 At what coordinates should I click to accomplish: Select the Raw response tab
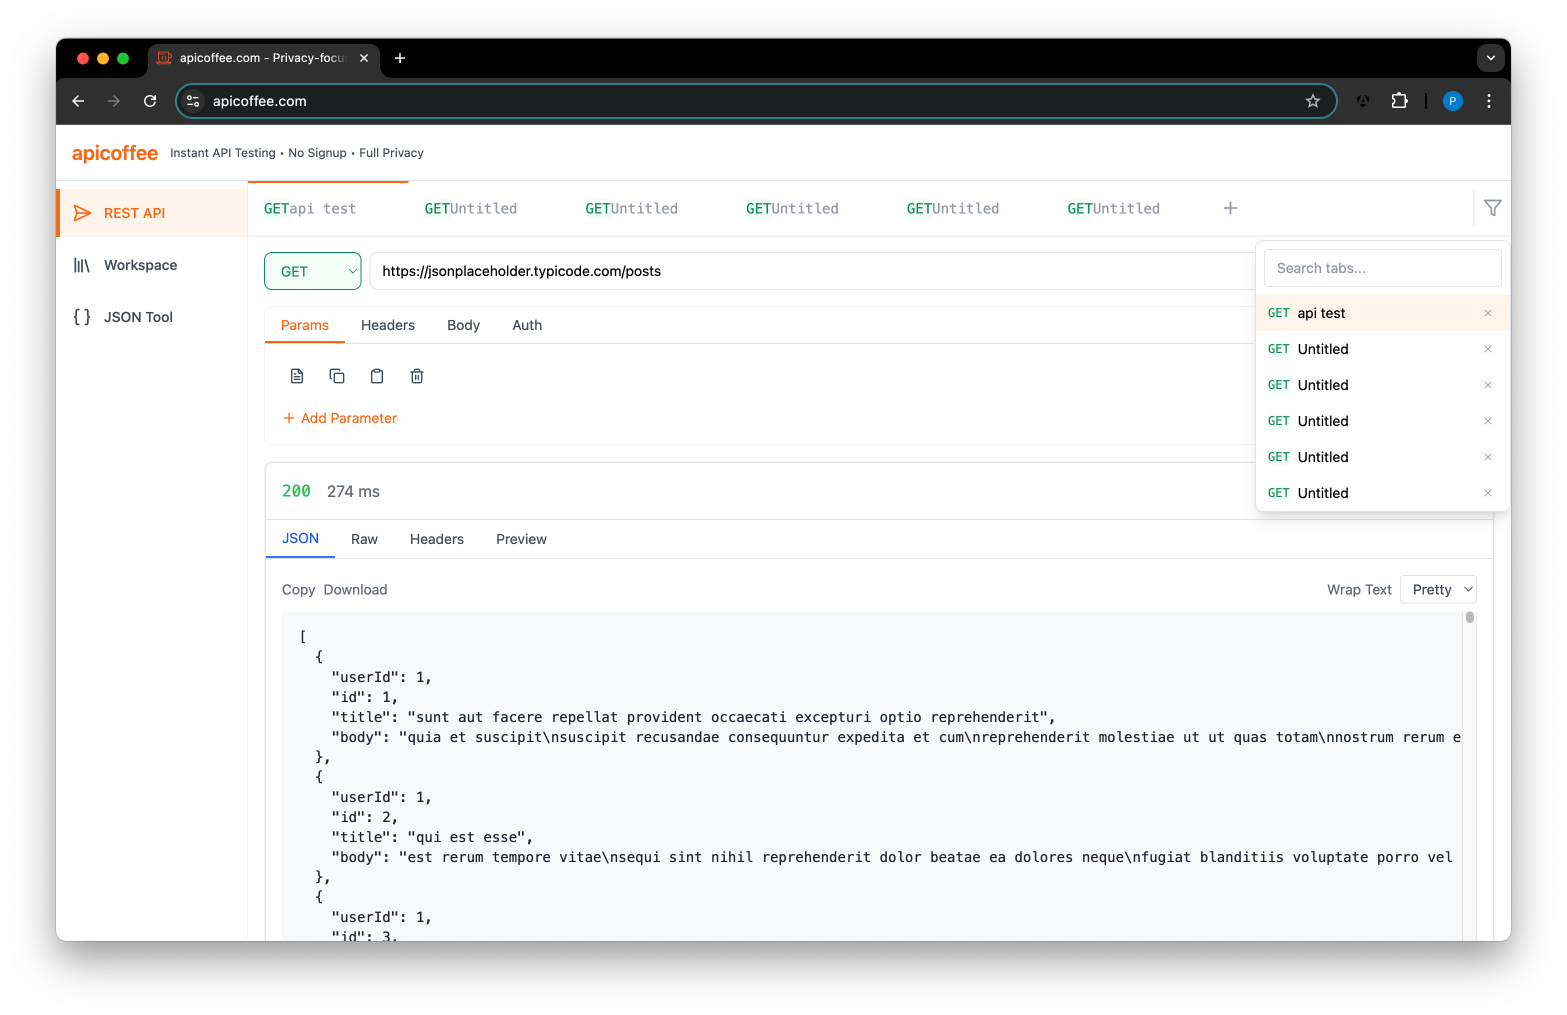click(364, 539)
